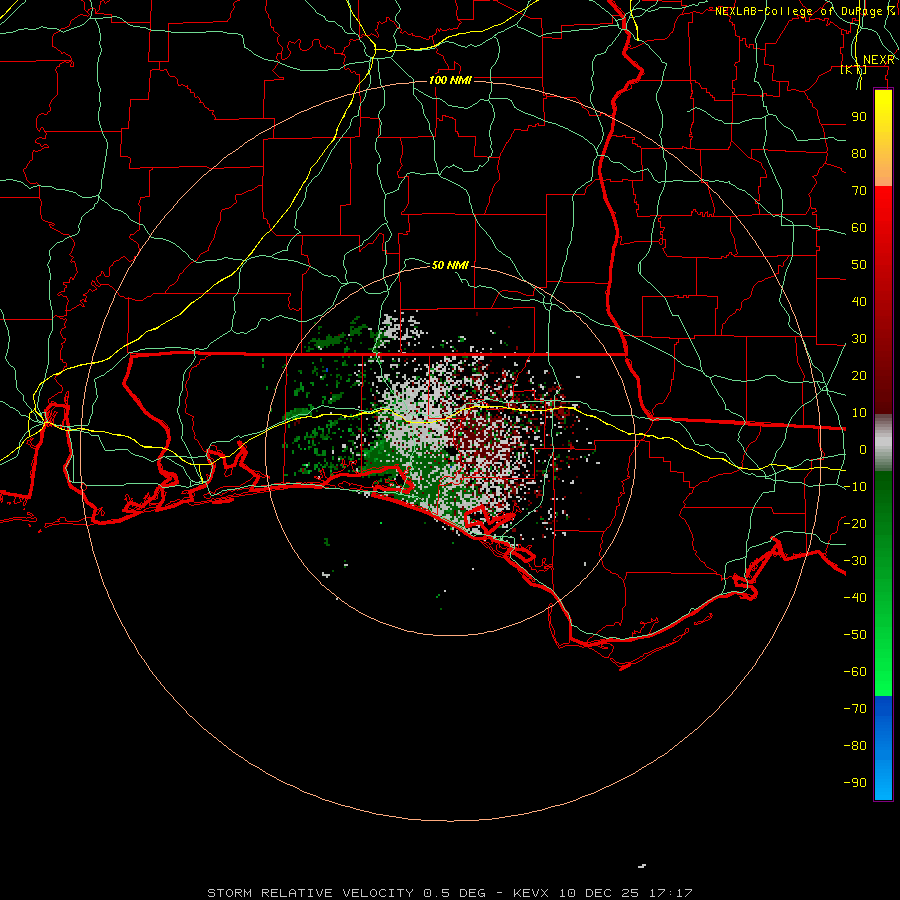Click the -50 label on the velocity scale
Screen dimensions: 900x900
pos(855,634)
